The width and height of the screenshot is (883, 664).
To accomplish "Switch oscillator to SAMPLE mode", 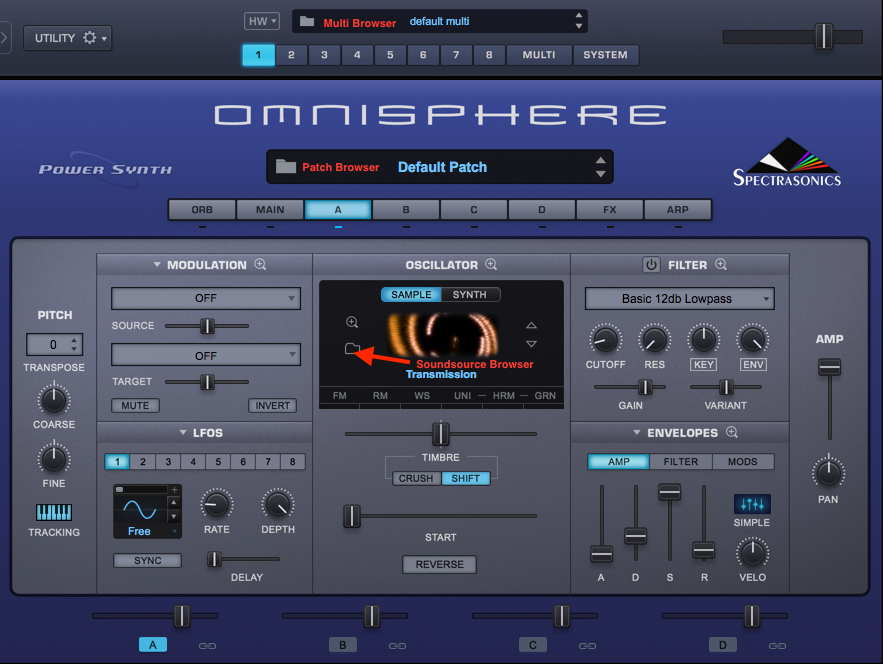I will point(411,295).
